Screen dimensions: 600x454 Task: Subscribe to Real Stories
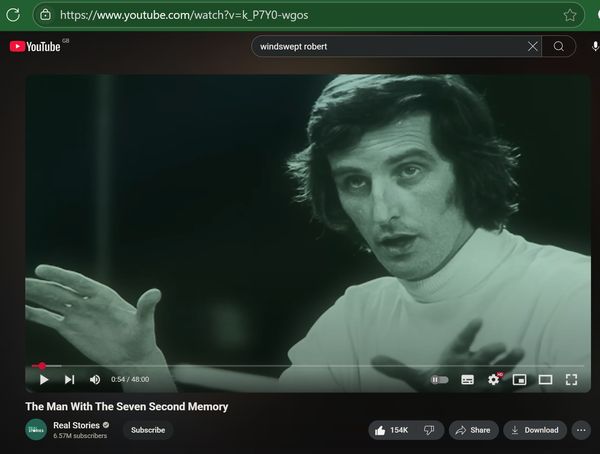[x=148, y=430]
